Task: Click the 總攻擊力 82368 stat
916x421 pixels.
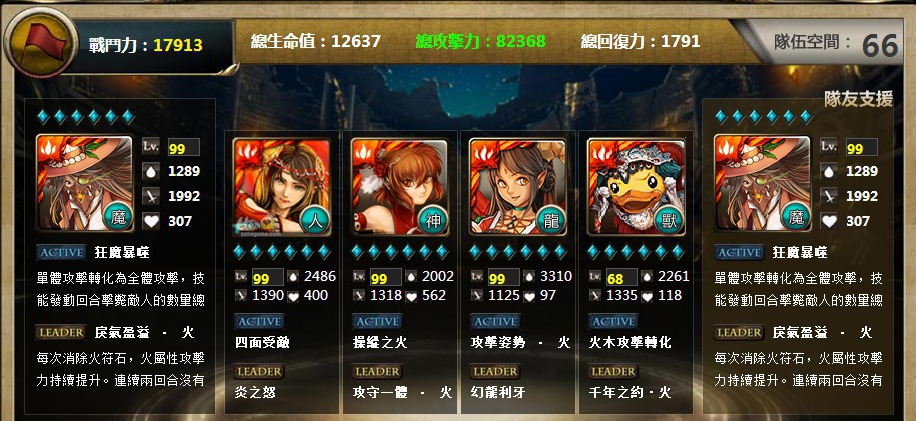Action: pos(481,41)
